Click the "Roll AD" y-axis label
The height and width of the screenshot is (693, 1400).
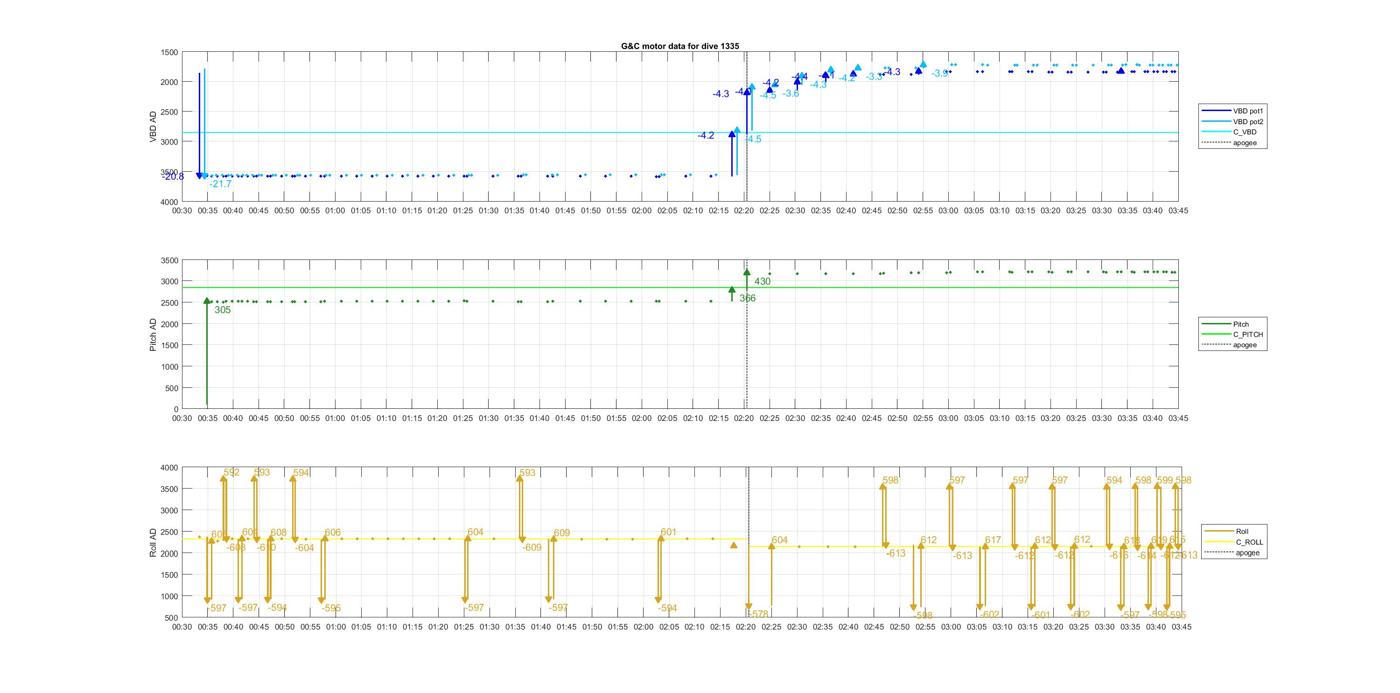(154, 542)
